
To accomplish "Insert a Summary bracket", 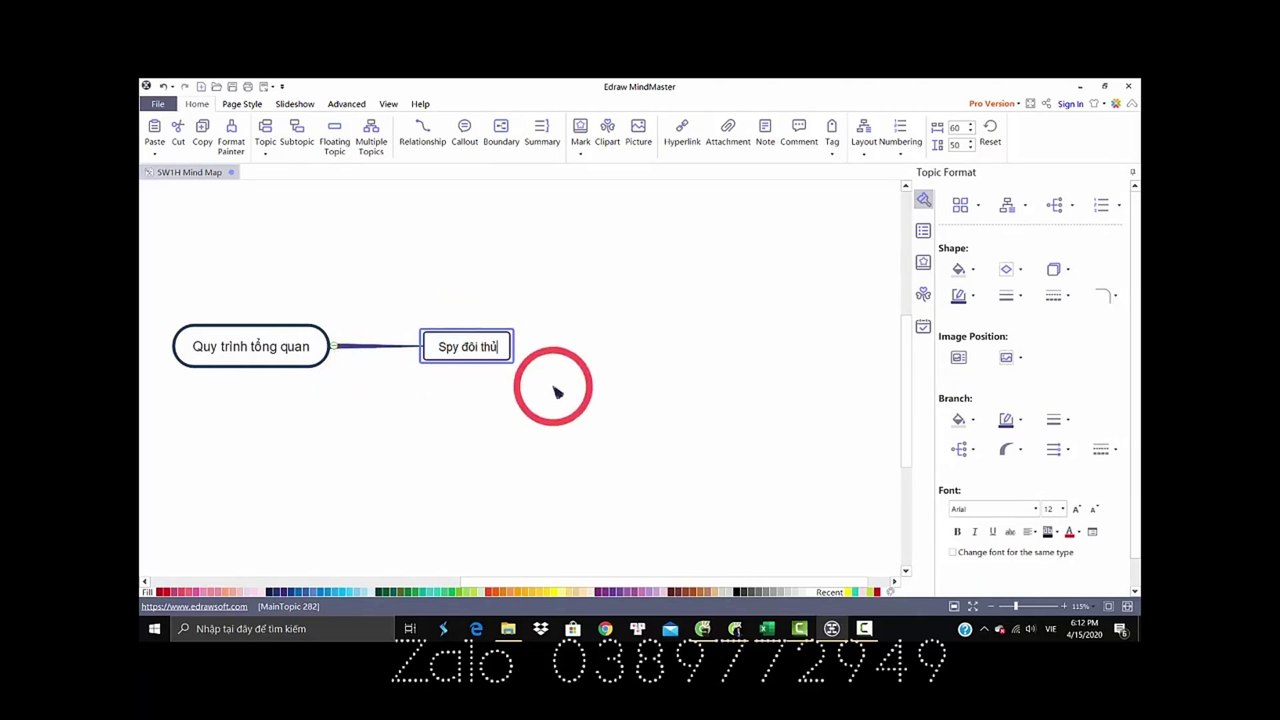I will pos(542,132).
